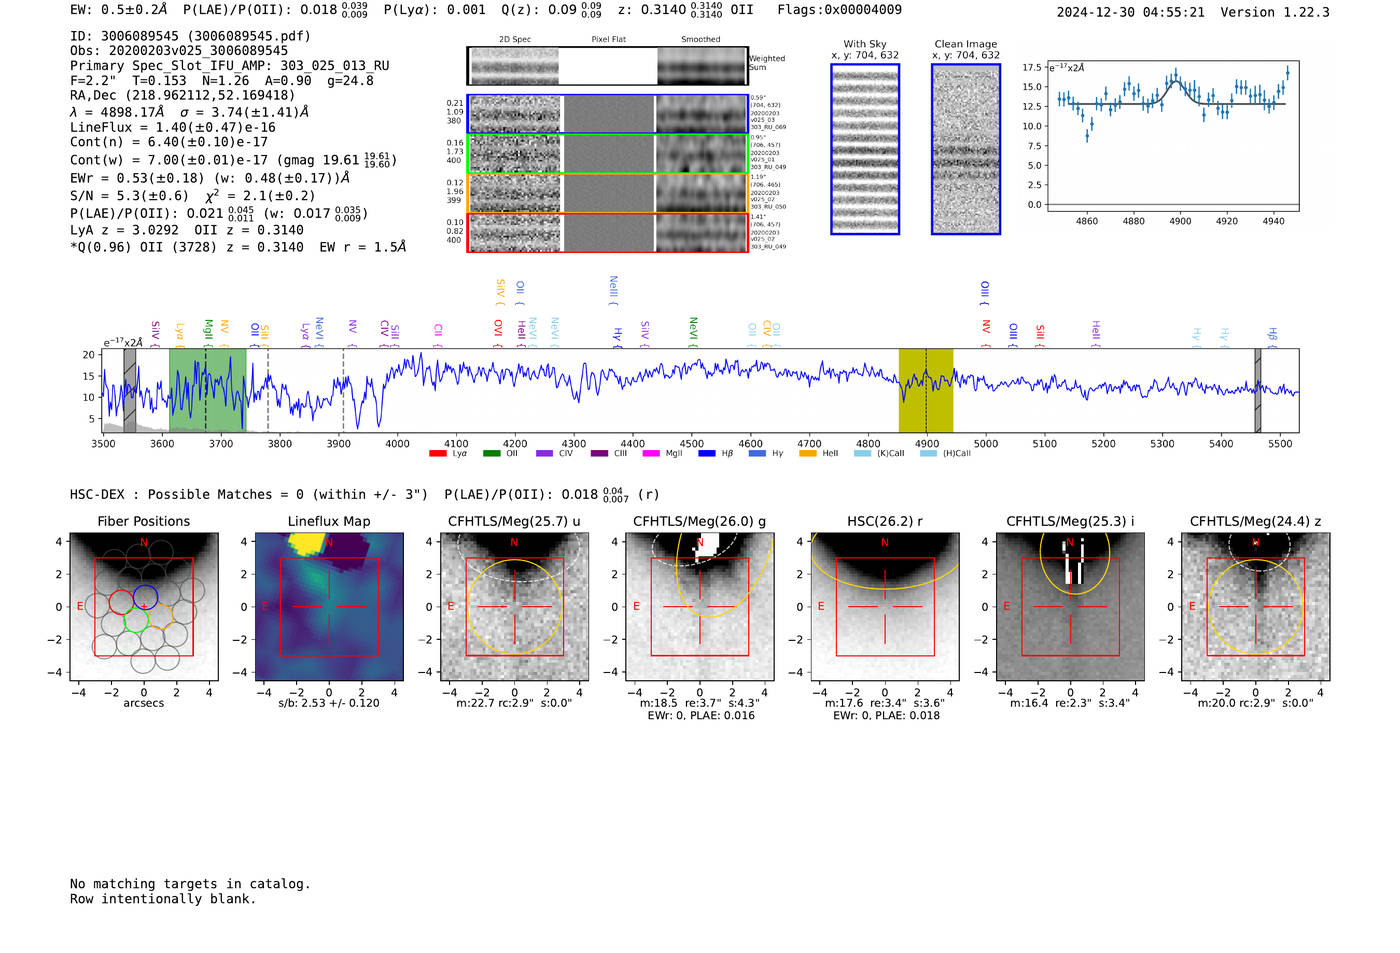
Task: Click 'Row intentionally blank.' text
Action: (163, 899)
